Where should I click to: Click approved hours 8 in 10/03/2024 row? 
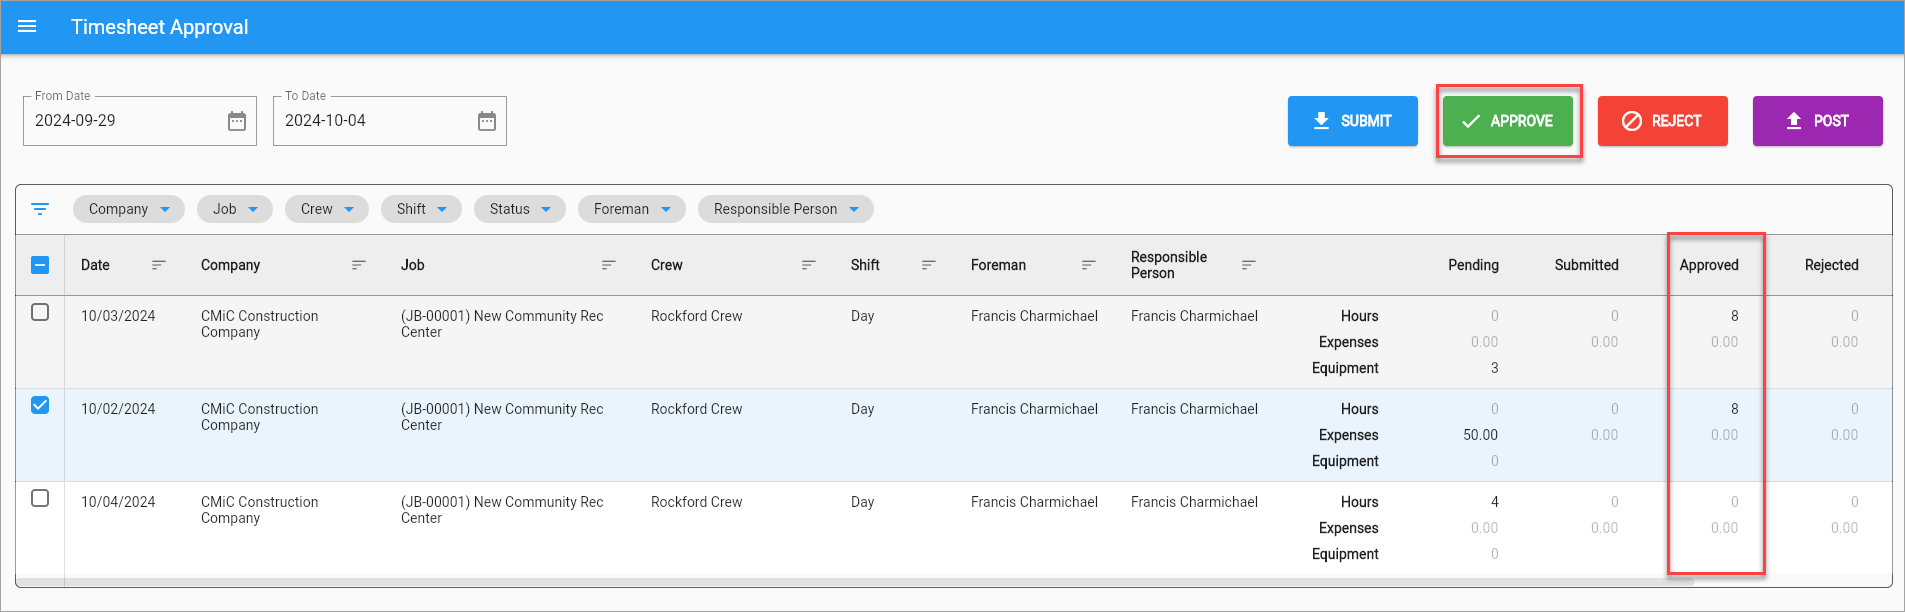pos(1734,316)
